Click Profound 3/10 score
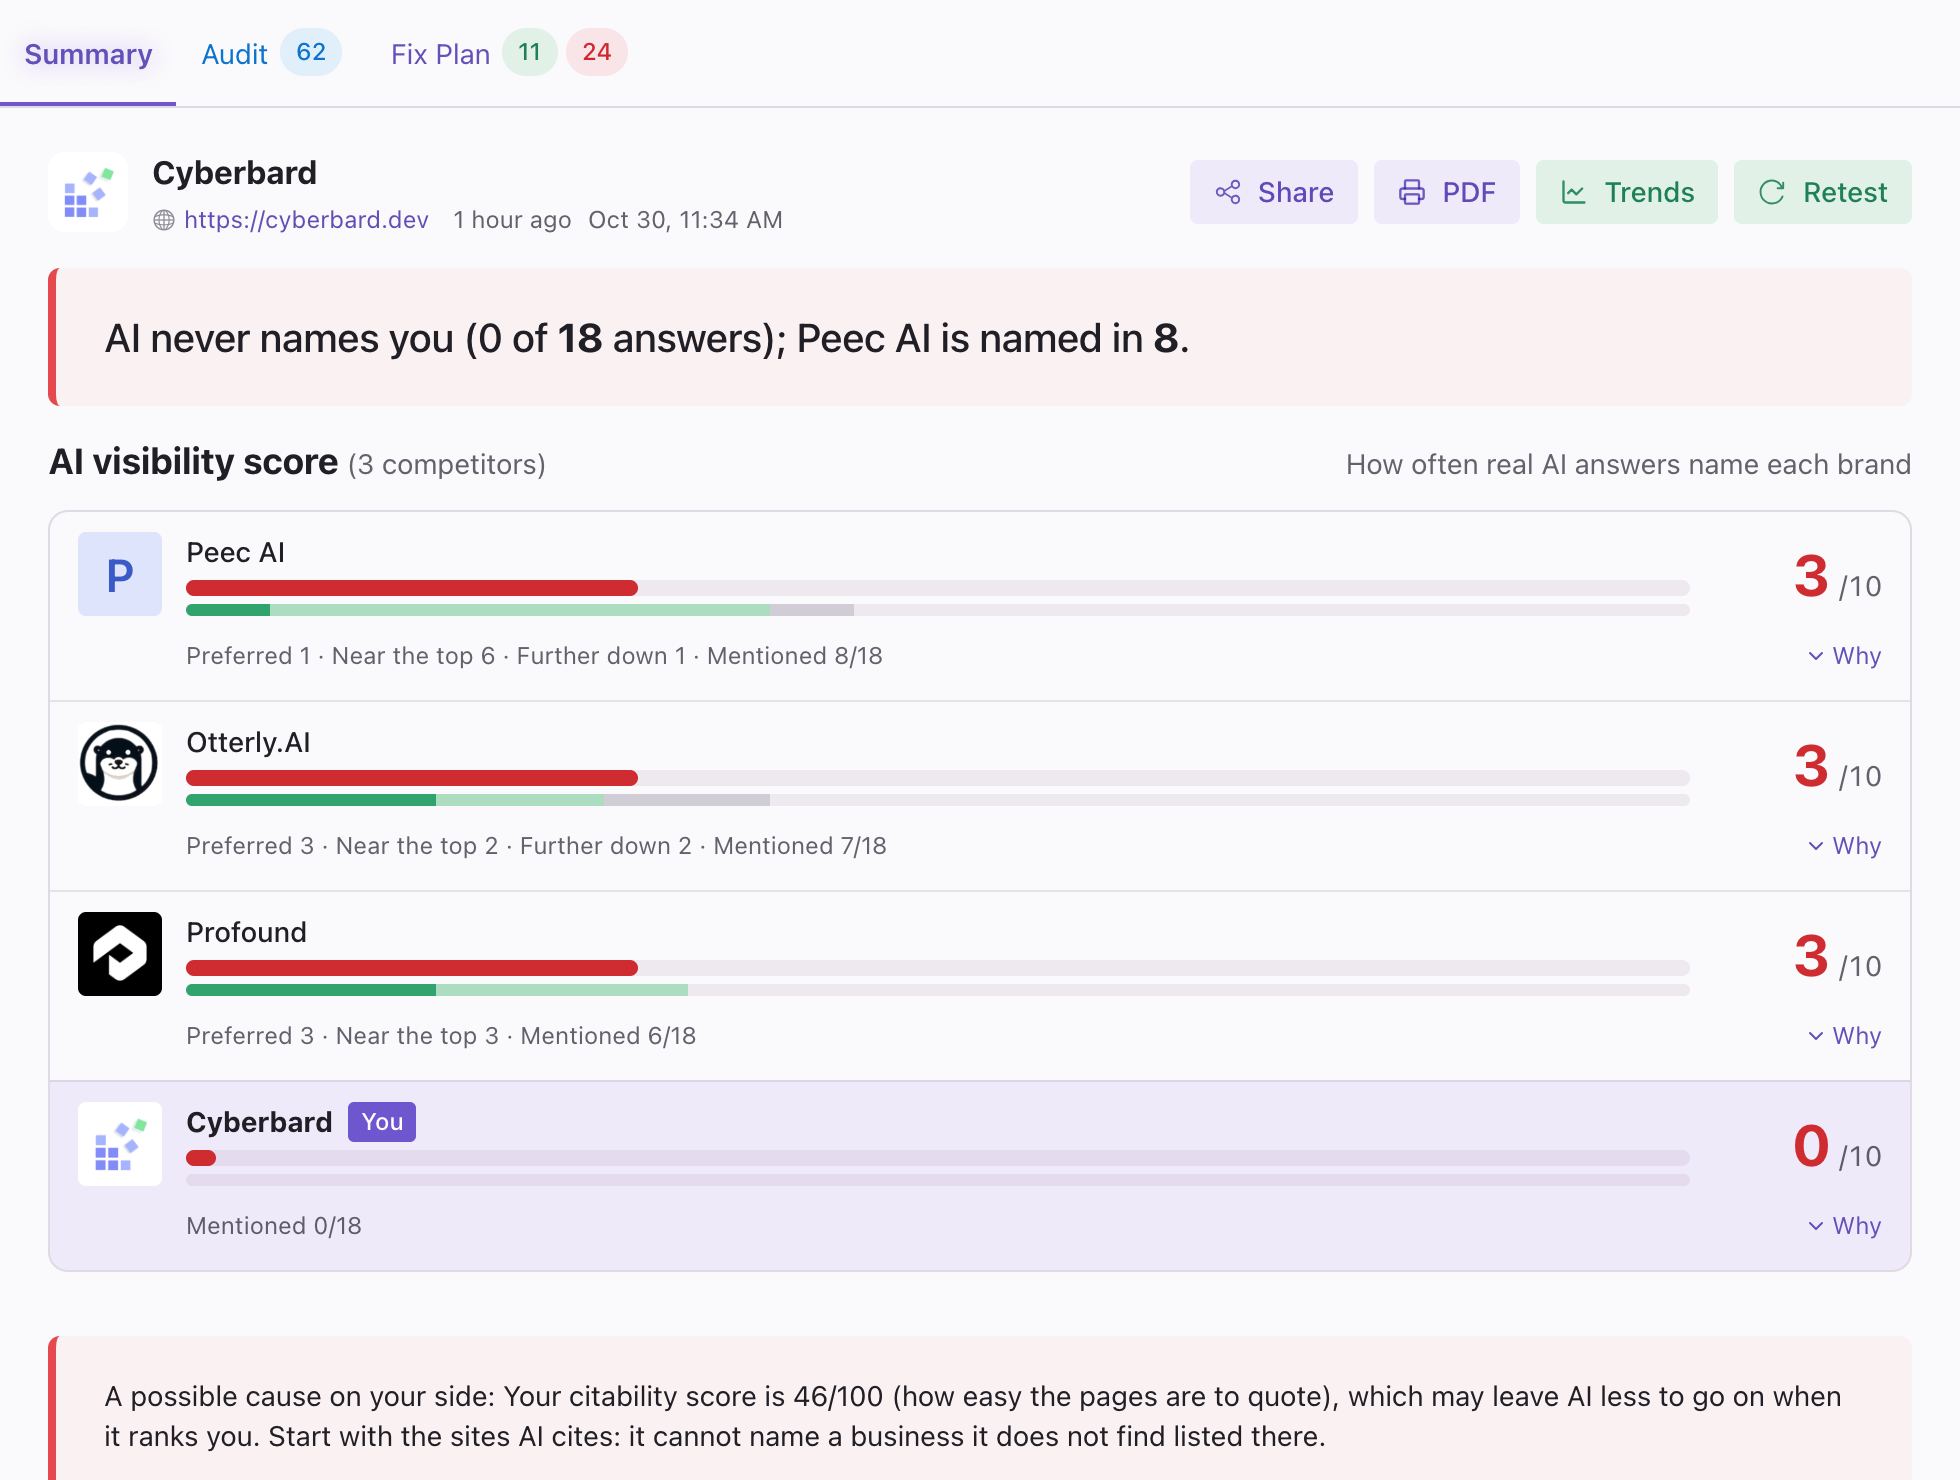The image size is (1960, 1480). 1838,958
